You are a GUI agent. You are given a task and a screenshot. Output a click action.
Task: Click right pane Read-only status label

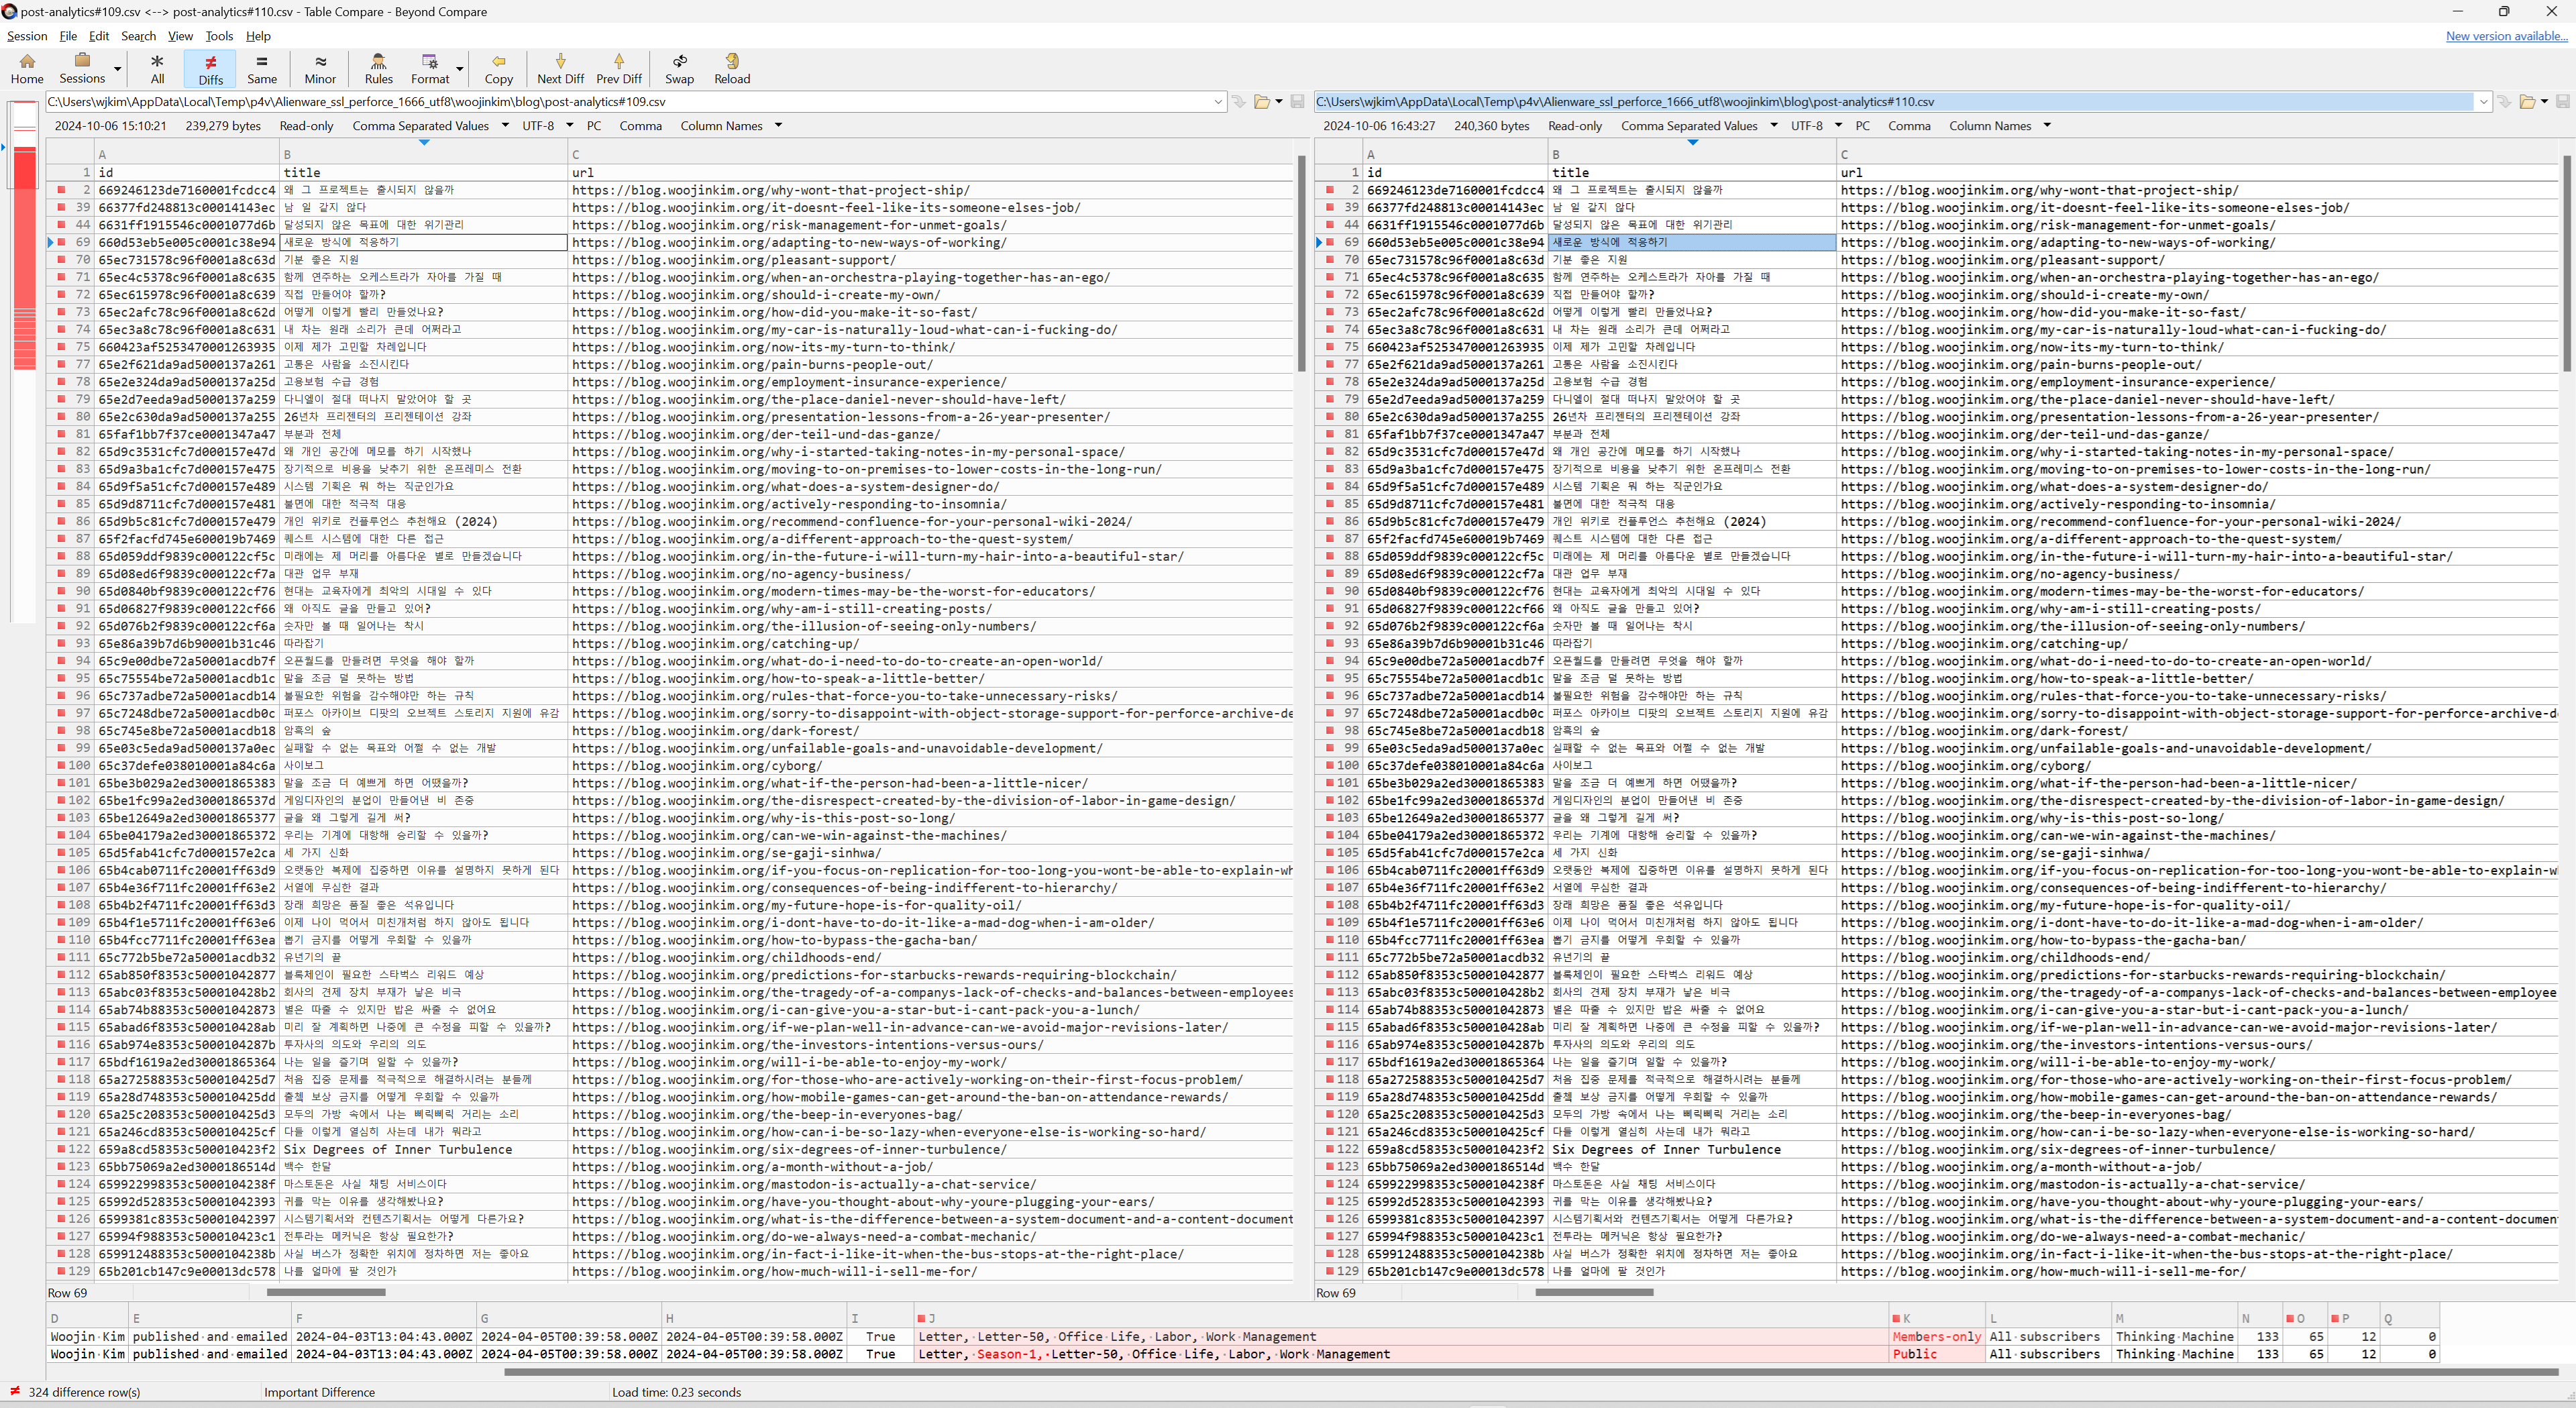(1574, 126)
